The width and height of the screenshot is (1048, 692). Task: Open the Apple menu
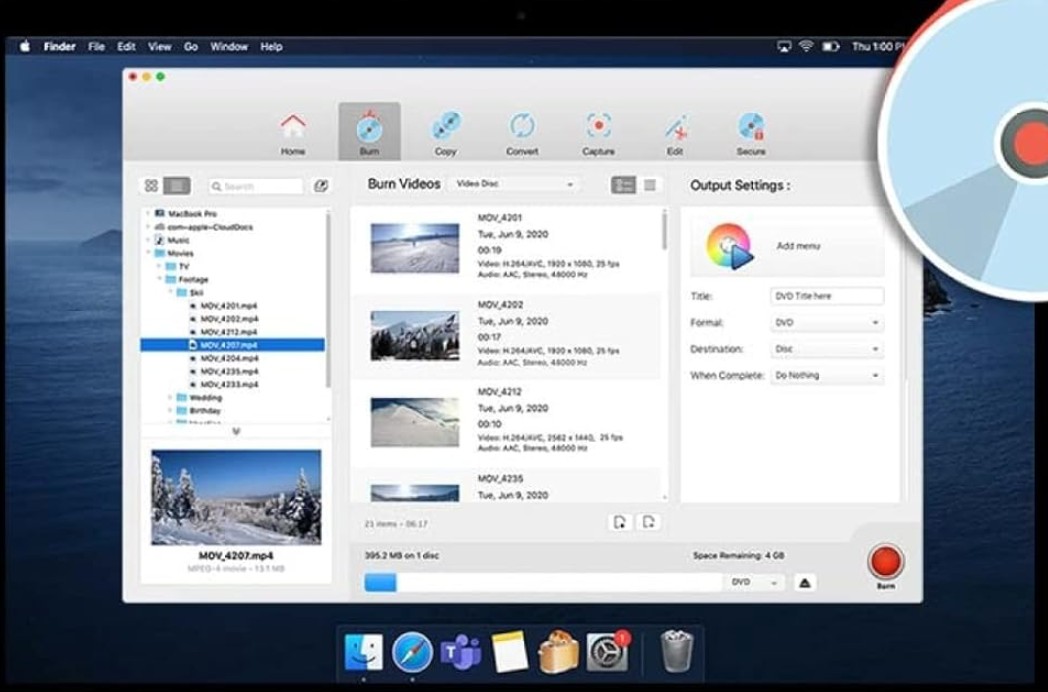tap(25, 46)
